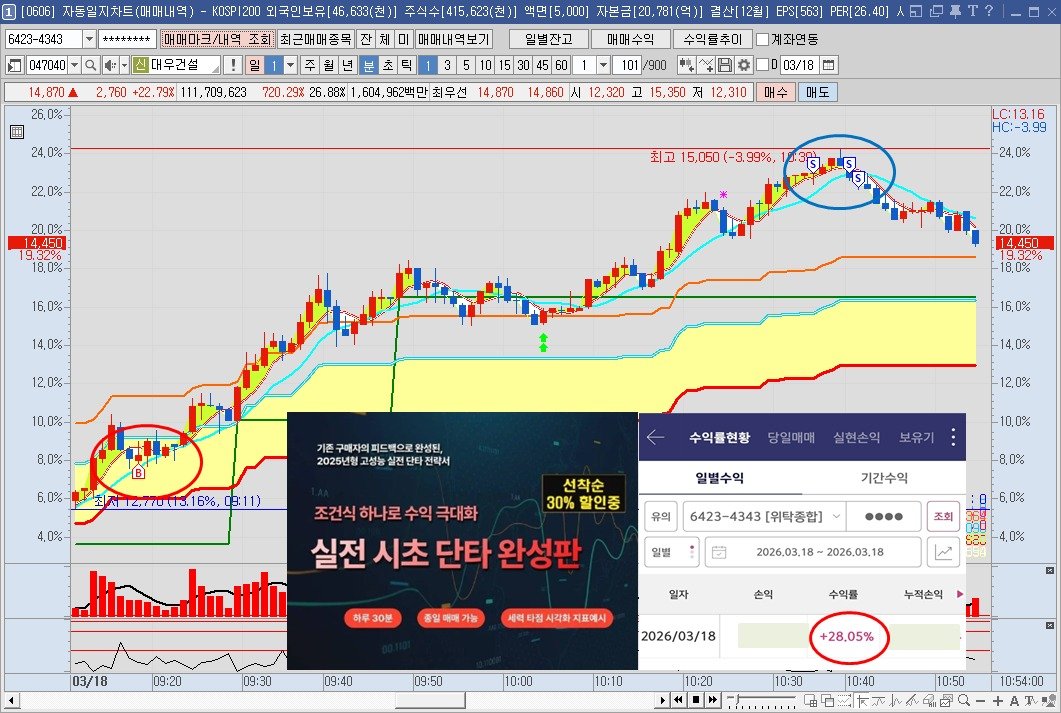Open the date picker calendar icon
The width and height of the screenshot is (1061, 713).
click(x=828, y=65)
